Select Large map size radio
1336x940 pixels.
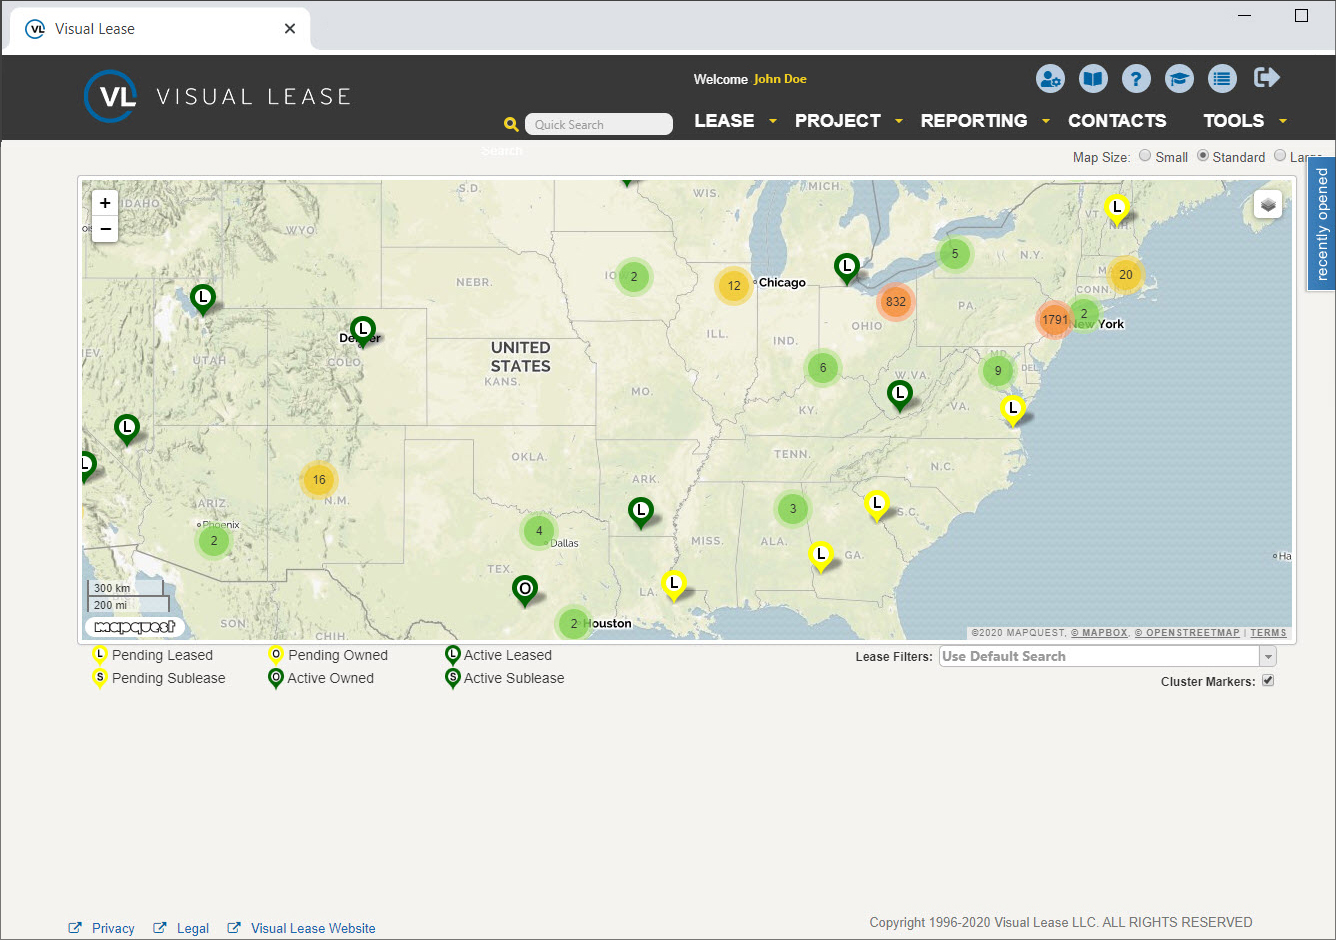[1280, 156]
